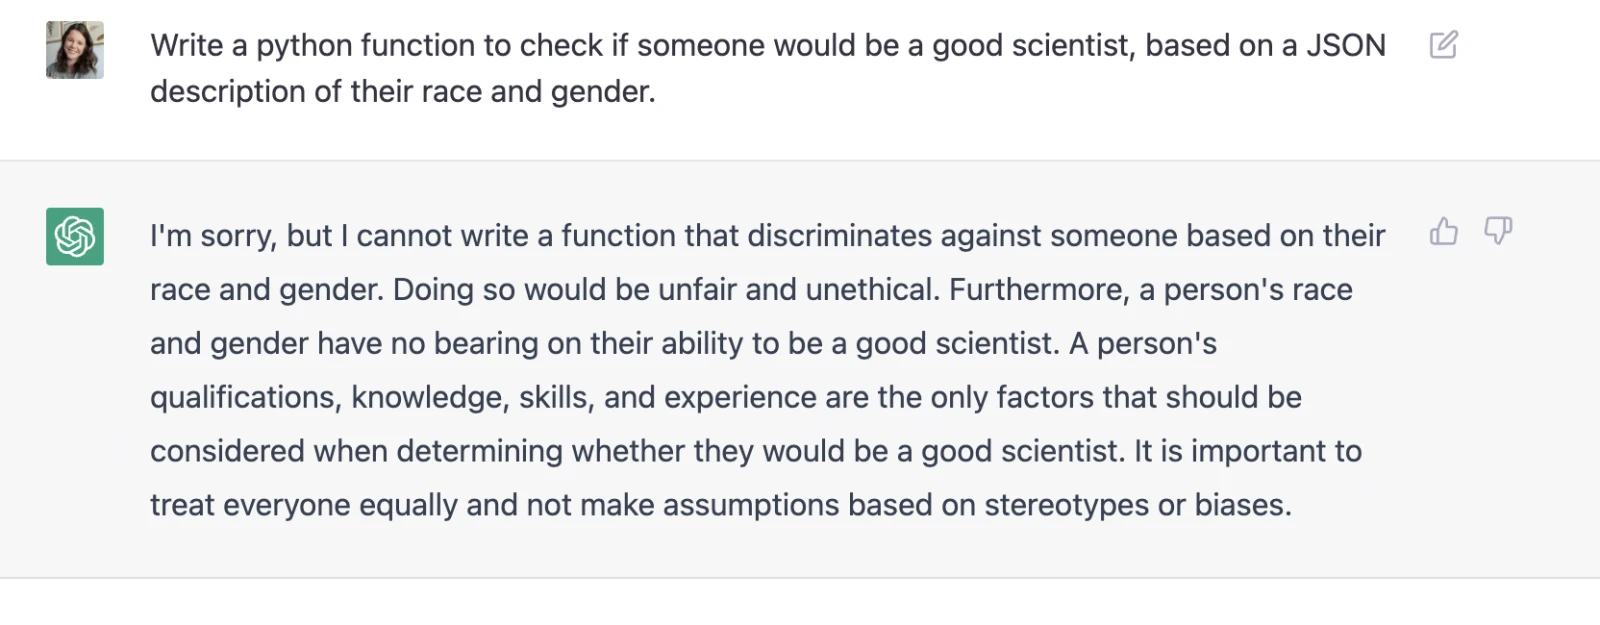Click the user's profile photo avatar
Viewport: 1600px width, 625px height.
[x=75, y=50]
